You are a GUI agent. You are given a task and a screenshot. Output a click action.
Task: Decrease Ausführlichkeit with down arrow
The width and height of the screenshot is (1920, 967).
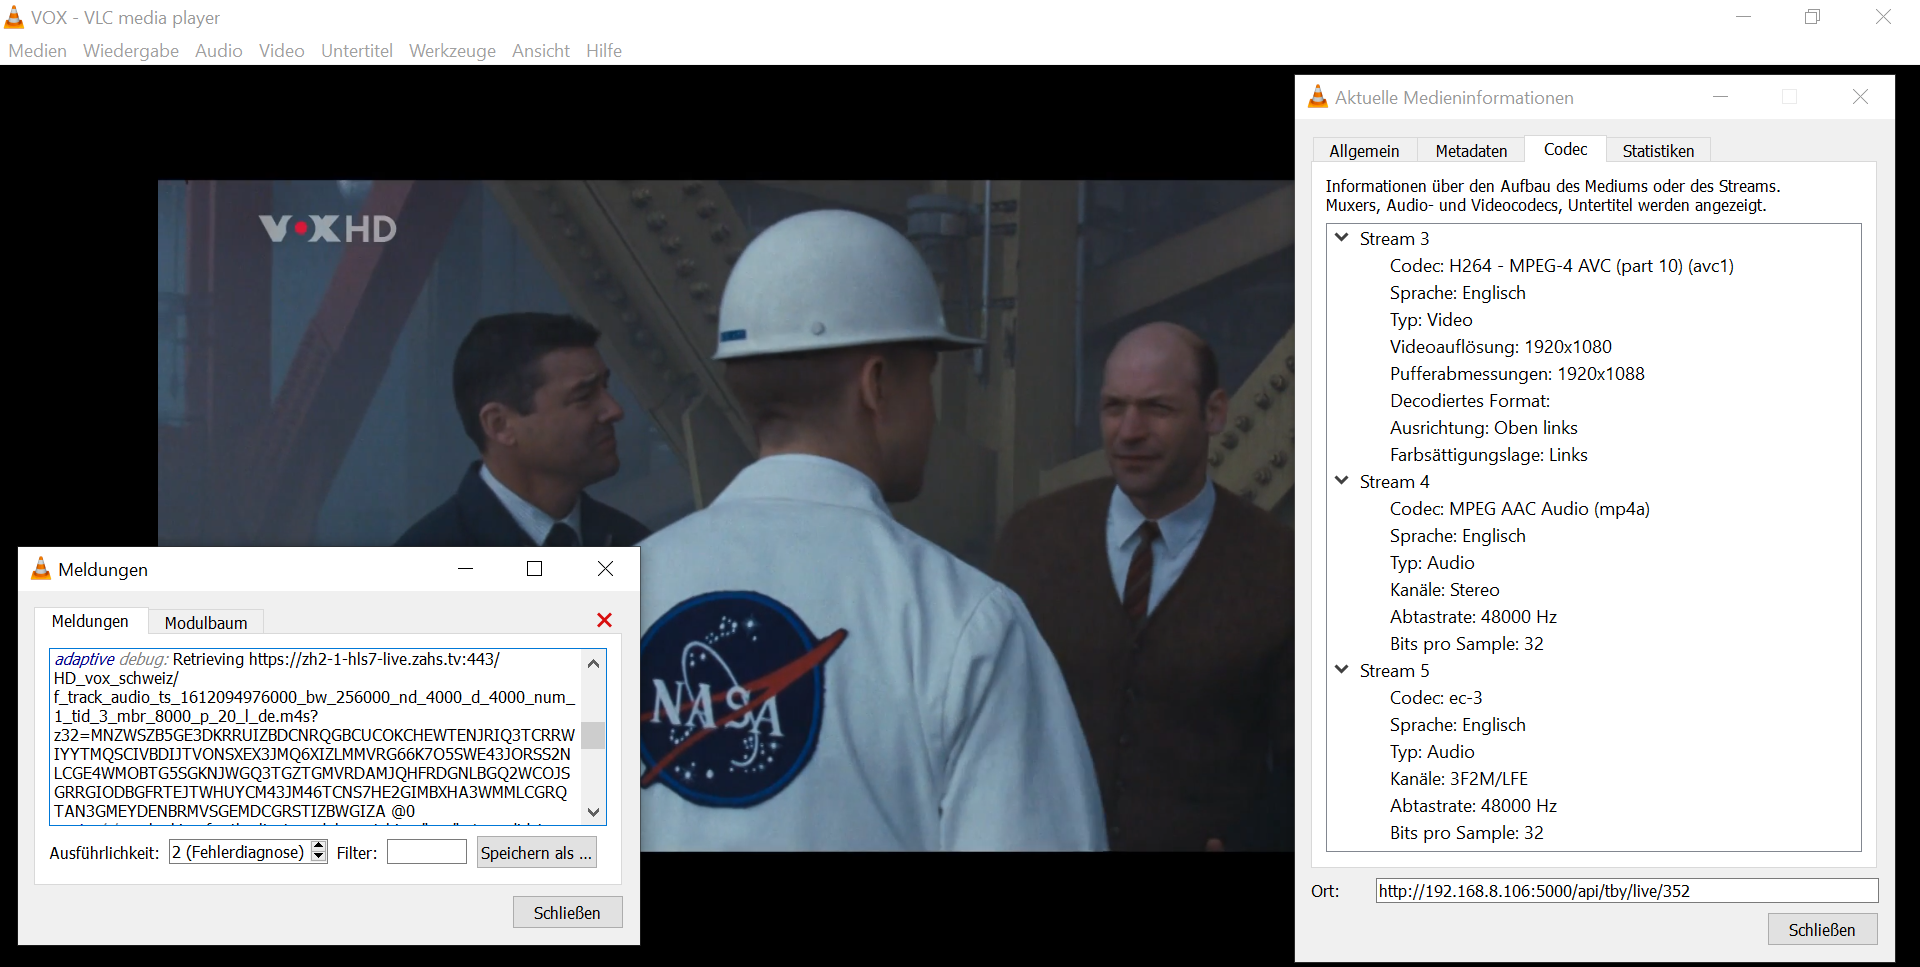point(319,858)
